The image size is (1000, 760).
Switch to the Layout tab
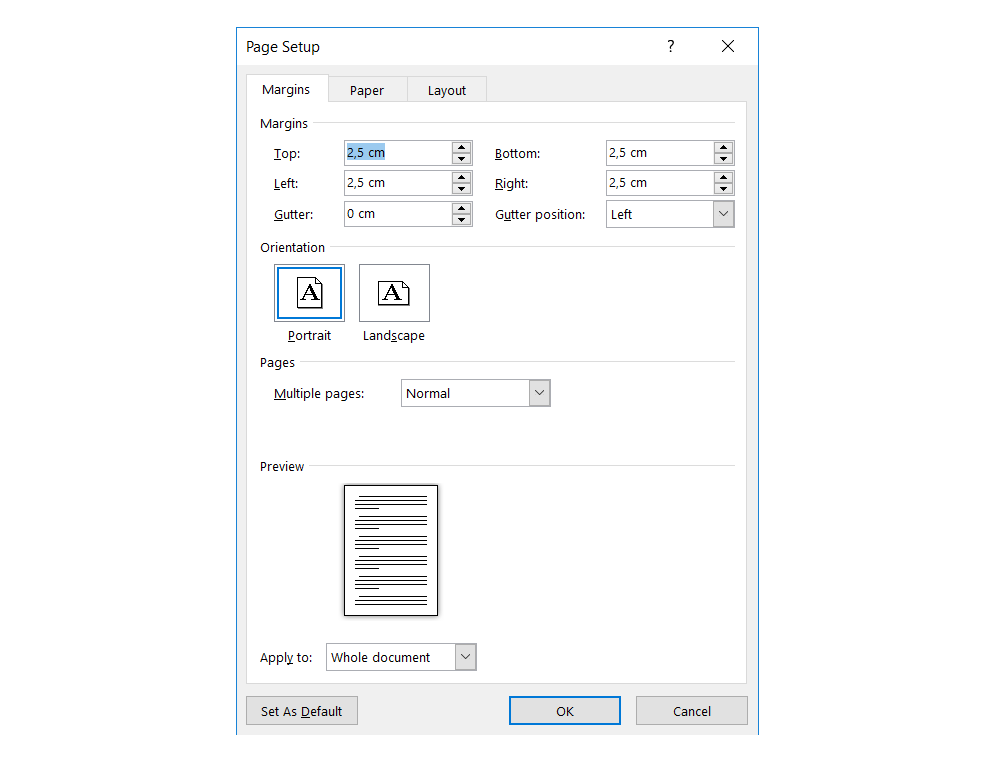[447, 90]
